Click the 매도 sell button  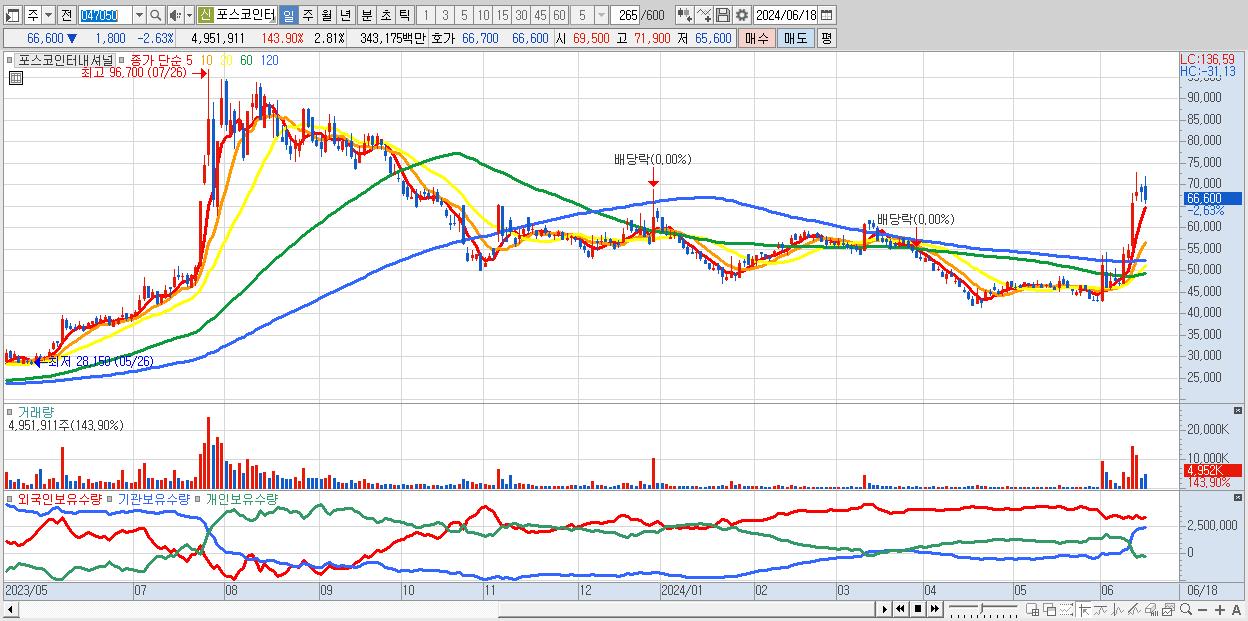(x=795, y=38)
